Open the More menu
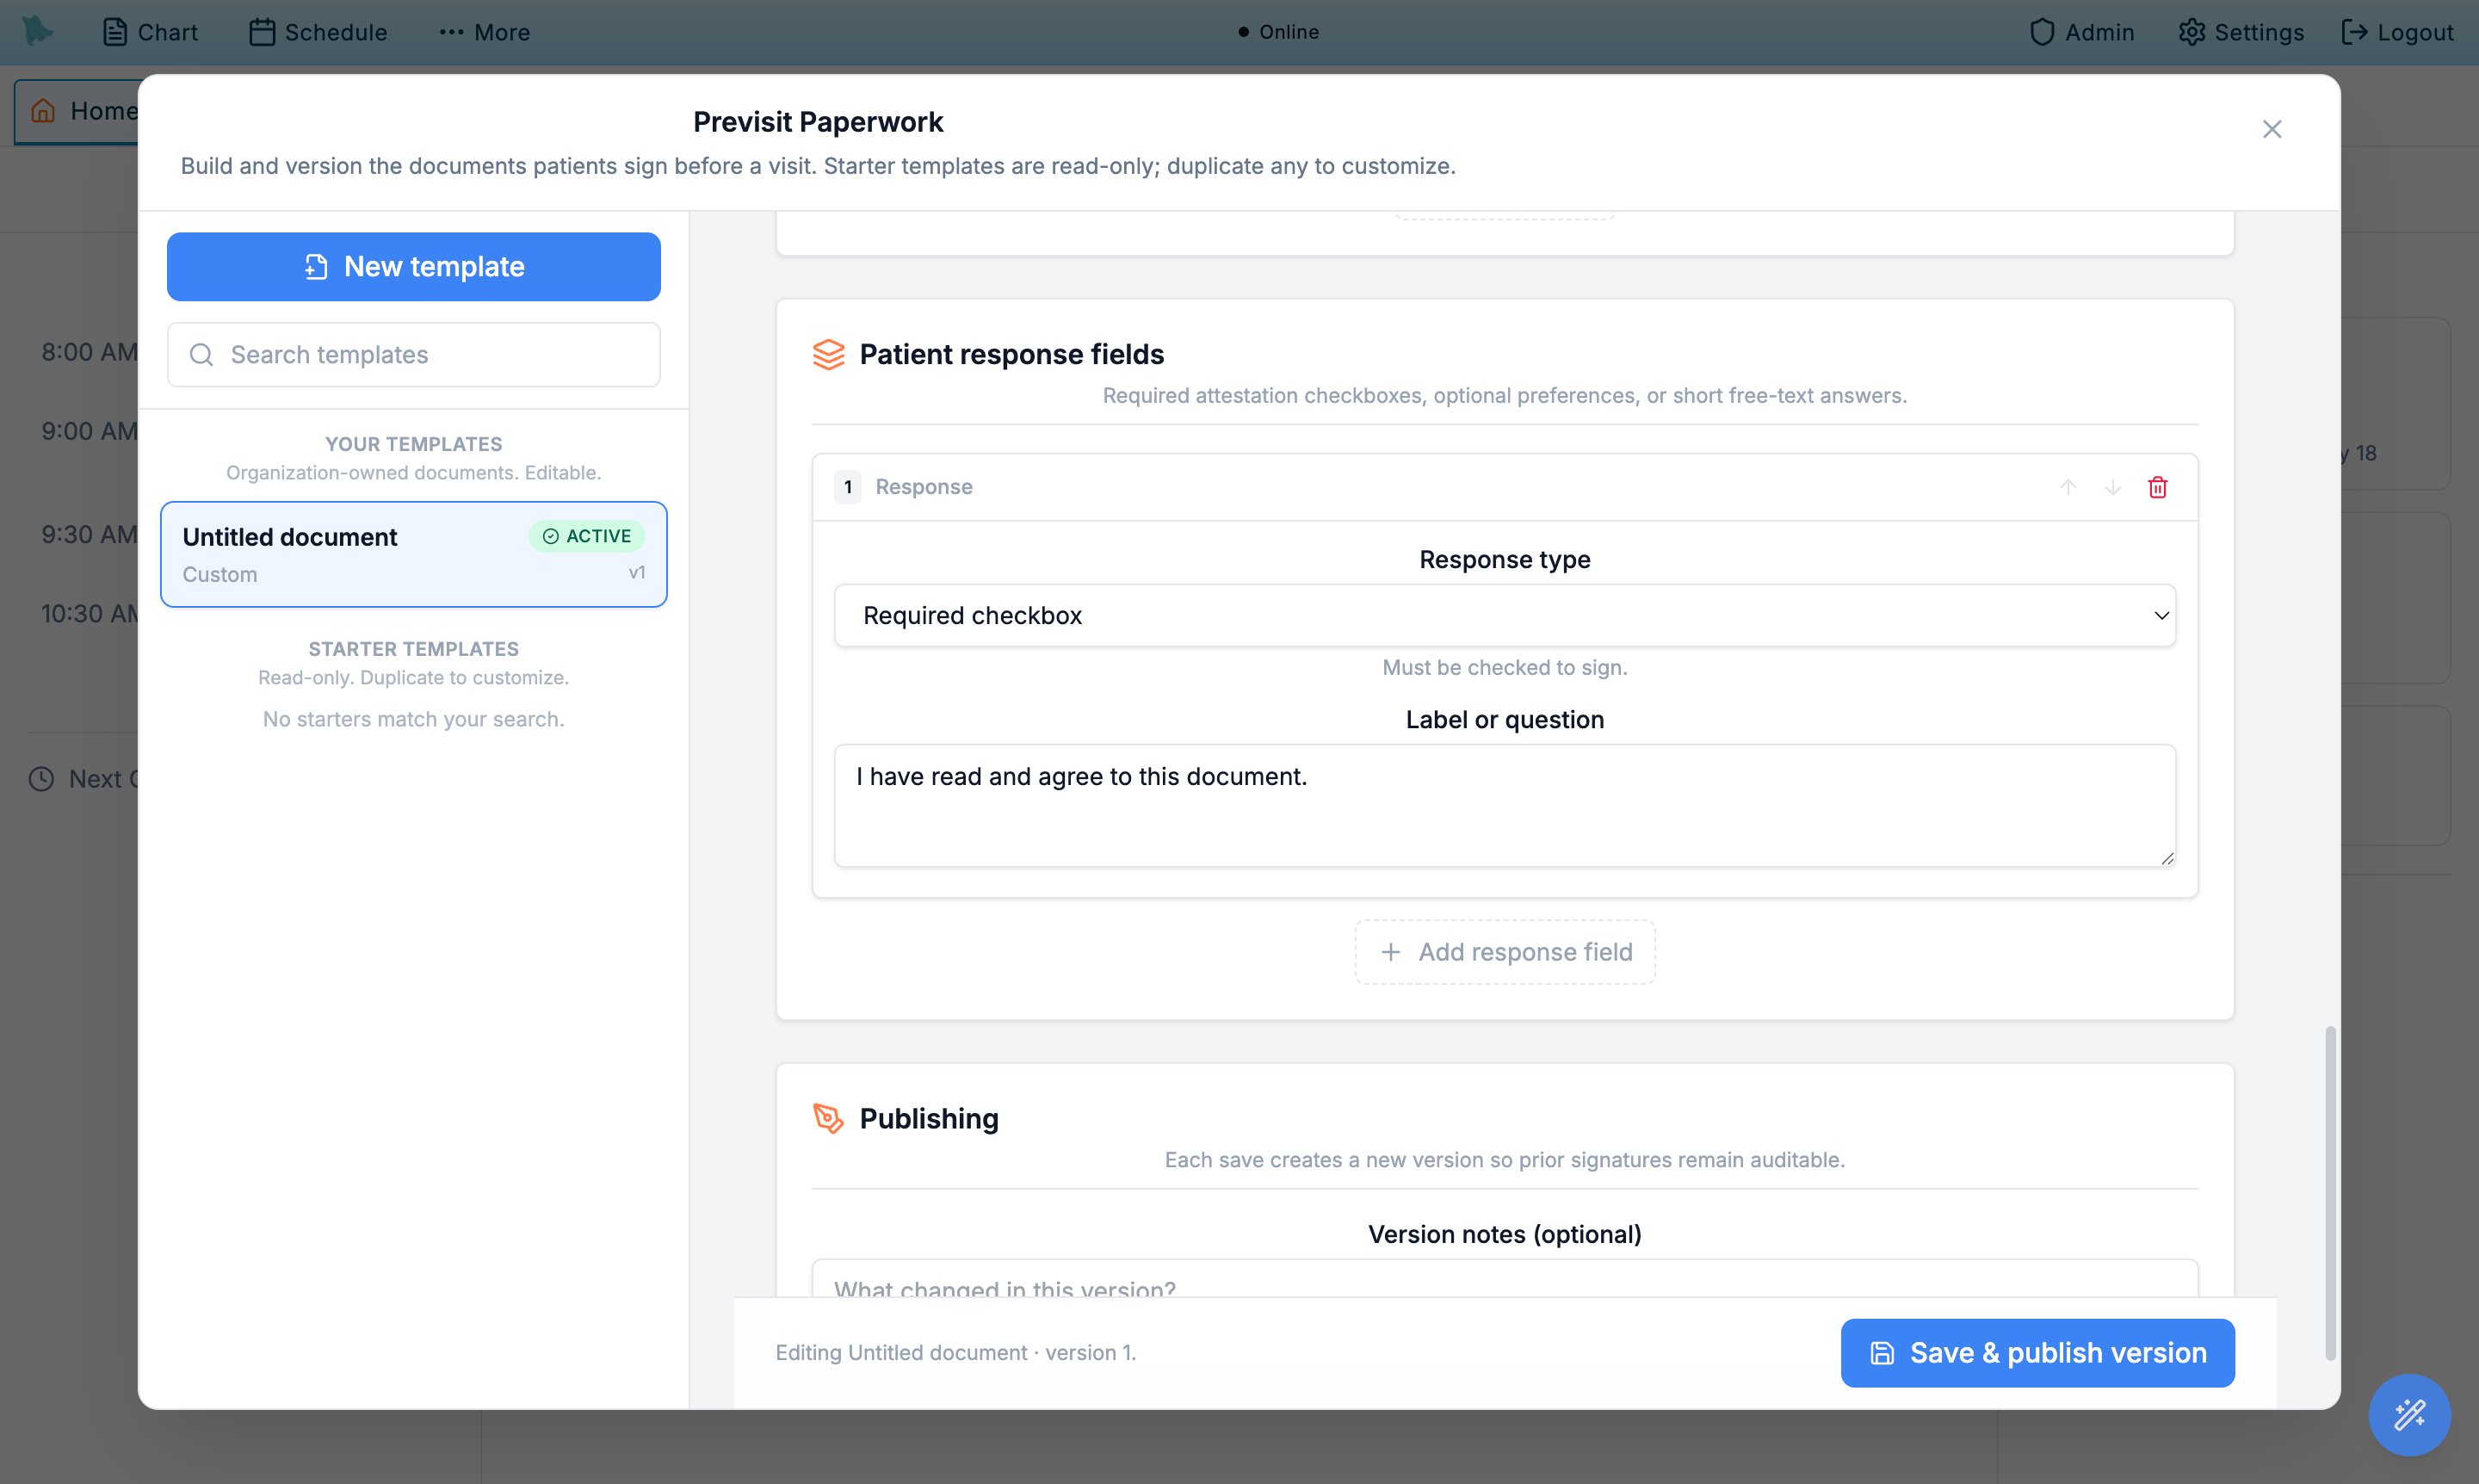 click(485, 32)
